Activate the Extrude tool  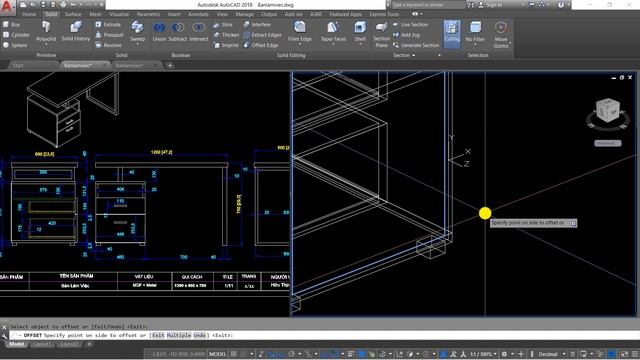tap(108, 24)
